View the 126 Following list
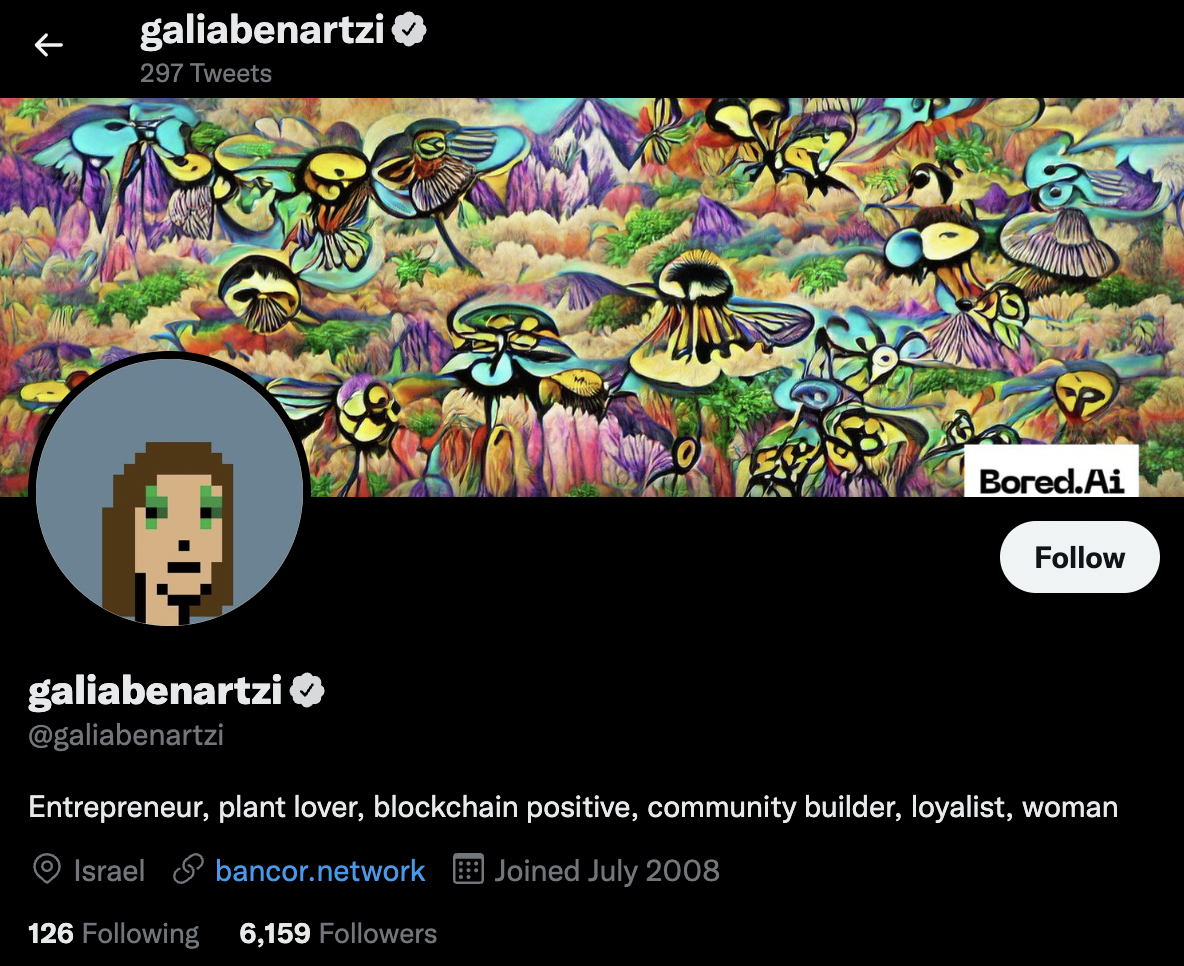 (113, 934)
